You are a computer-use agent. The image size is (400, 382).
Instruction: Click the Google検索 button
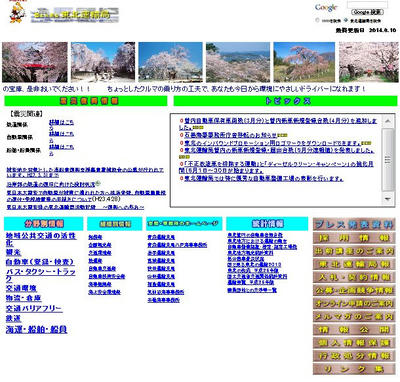[367, 12]
